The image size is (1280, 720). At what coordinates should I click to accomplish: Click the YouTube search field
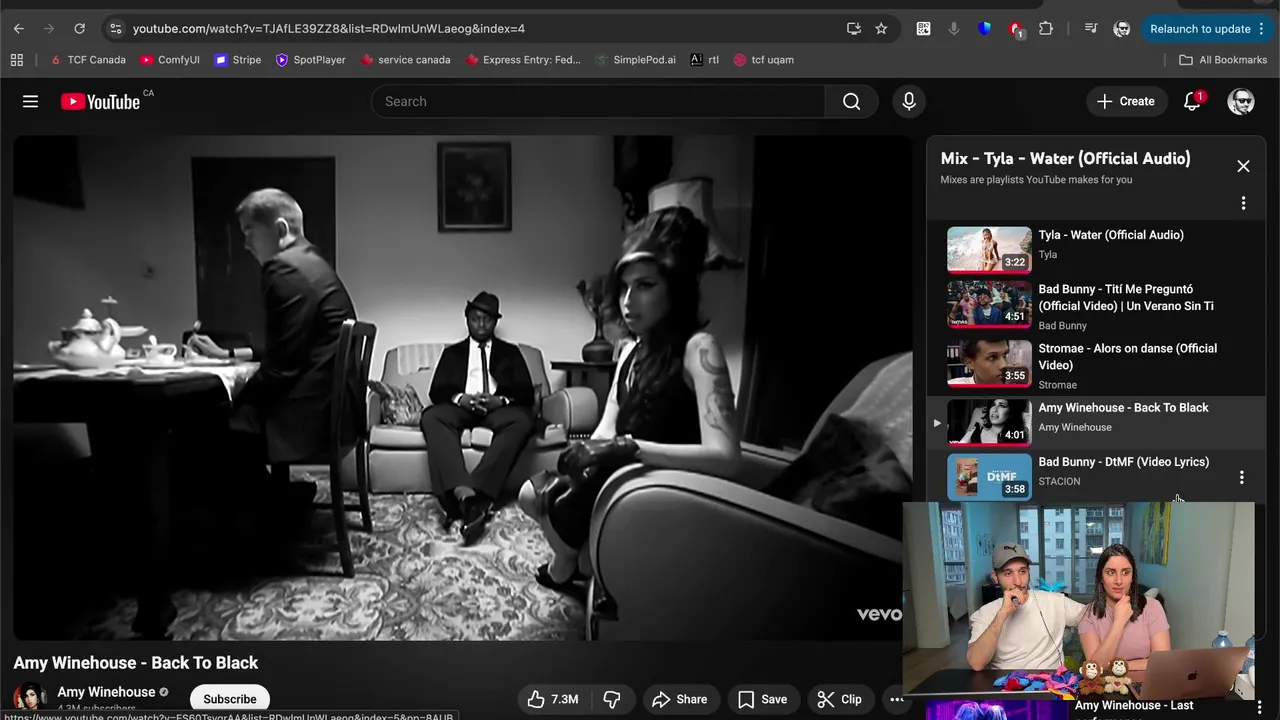(x=598, y=101)
